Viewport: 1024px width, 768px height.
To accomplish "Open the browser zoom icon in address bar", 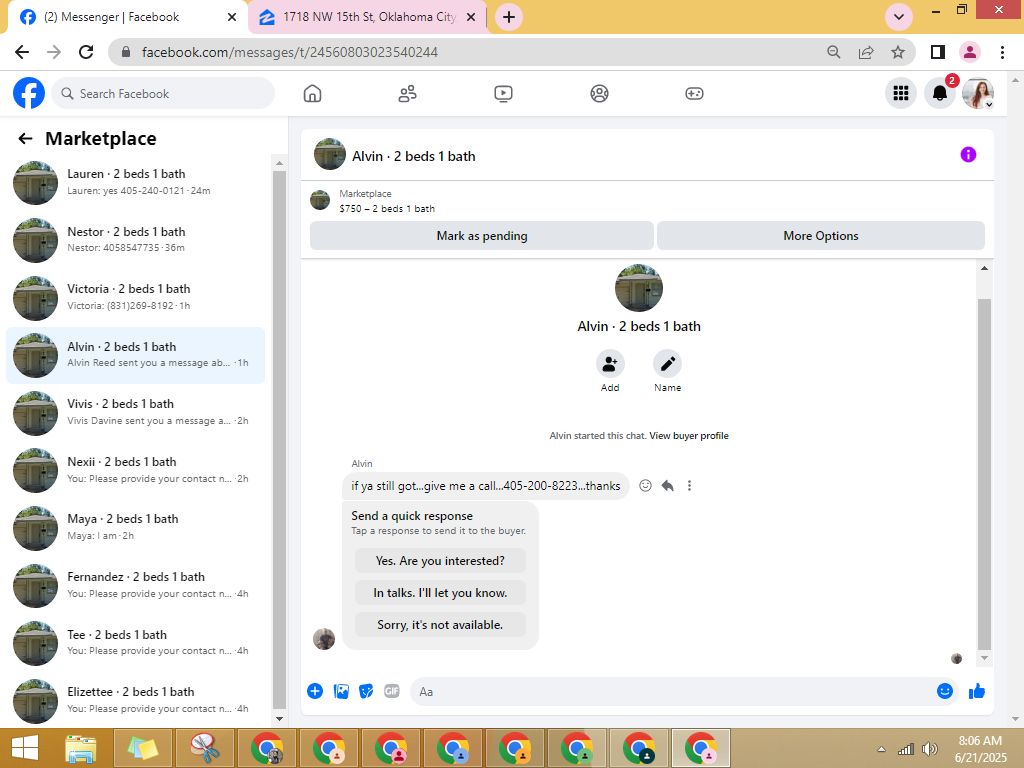I will click(833, 52).
